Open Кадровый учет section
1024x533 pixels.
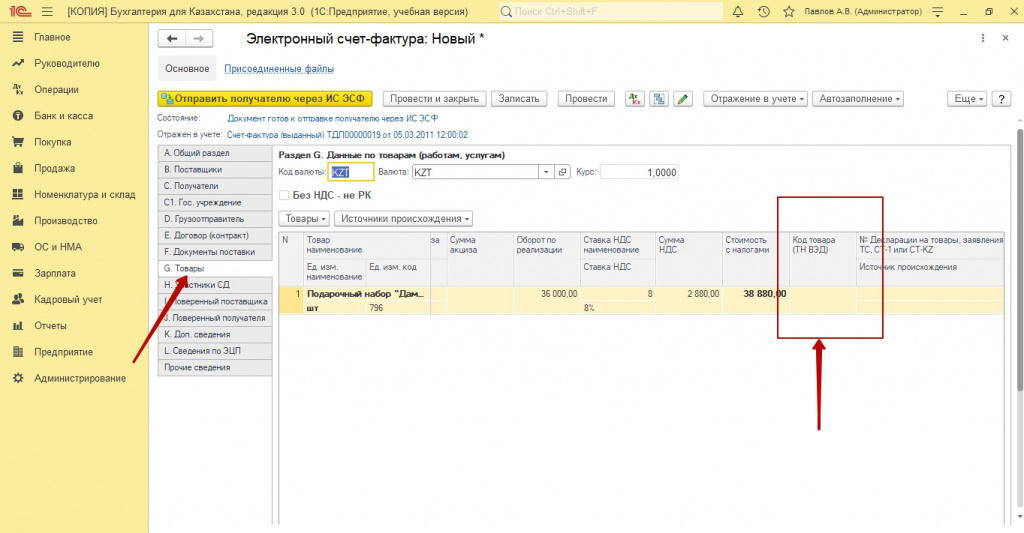click(68, 299)
